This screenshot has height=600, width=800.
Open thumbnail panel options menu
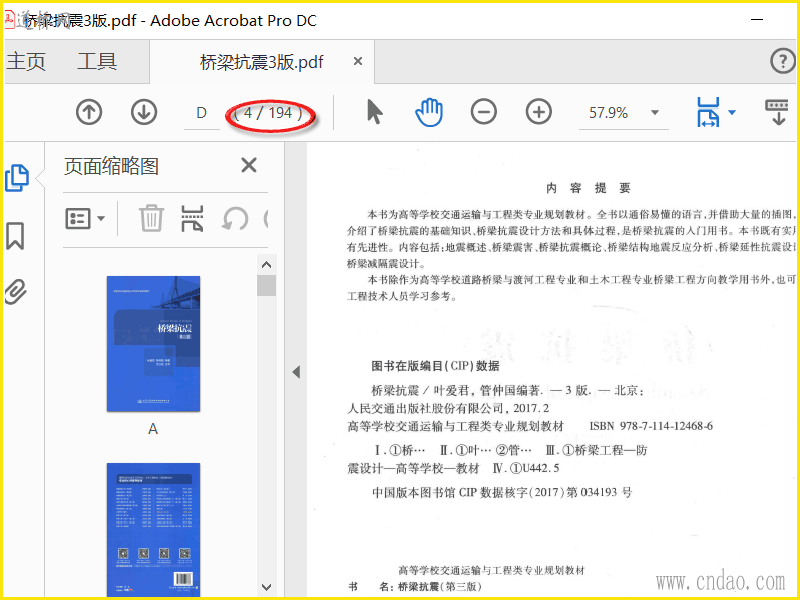click(85, 219)
